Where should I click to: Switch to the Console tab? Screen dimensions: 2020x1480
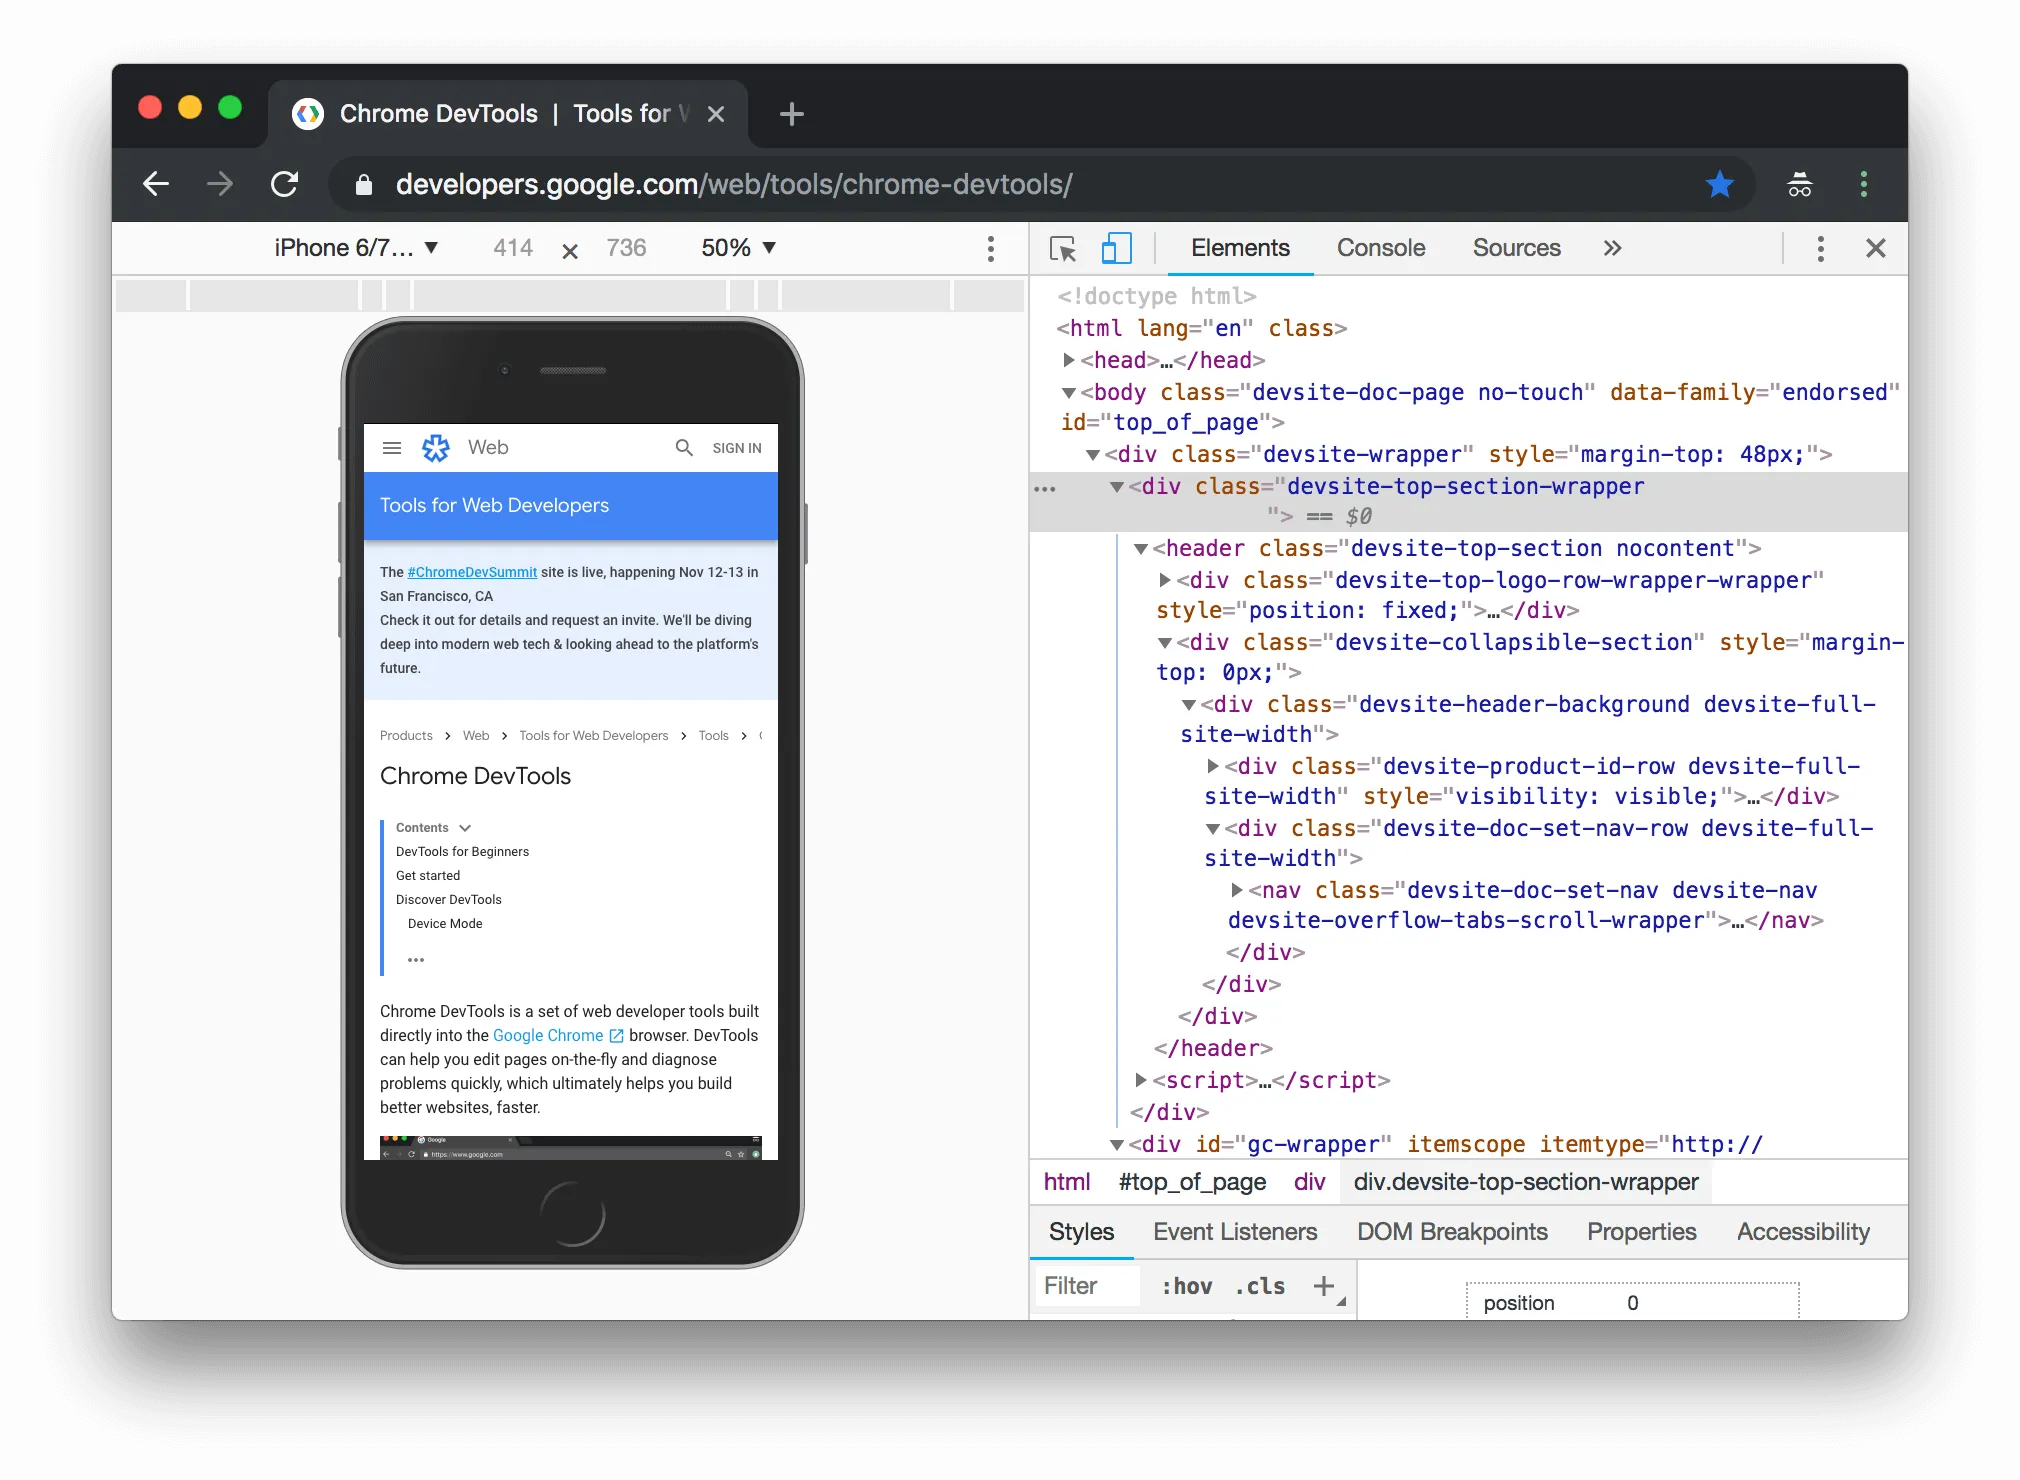pos(1381,248)
